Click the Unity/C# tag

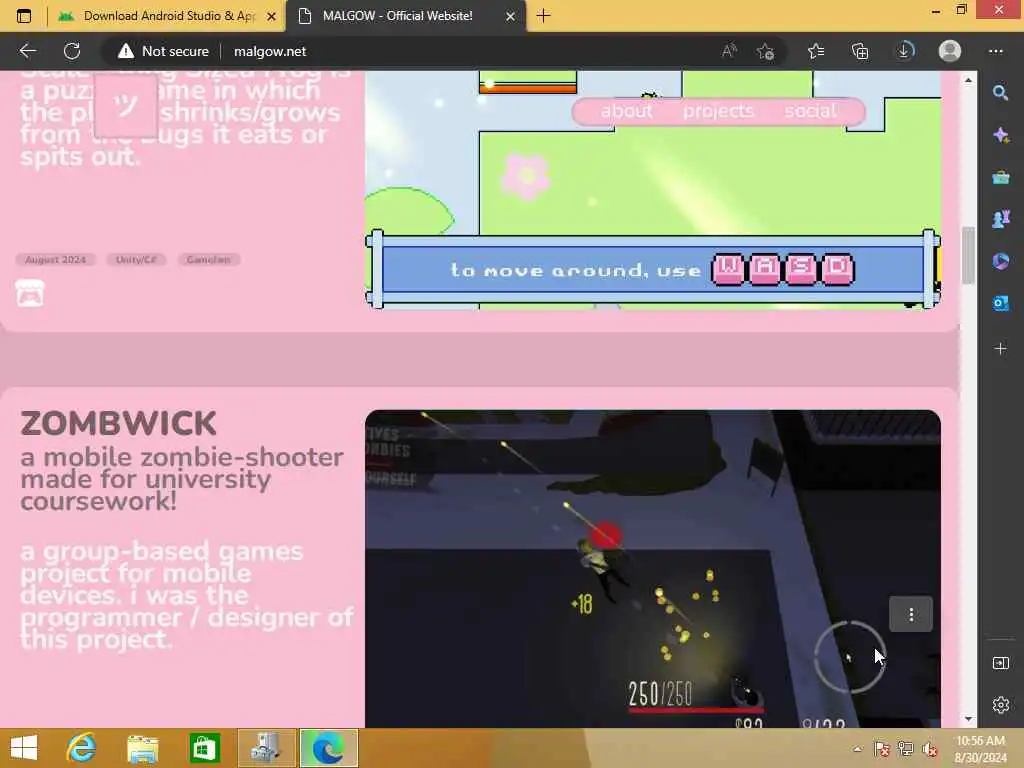pyautogui.click(x=136, y=259)
